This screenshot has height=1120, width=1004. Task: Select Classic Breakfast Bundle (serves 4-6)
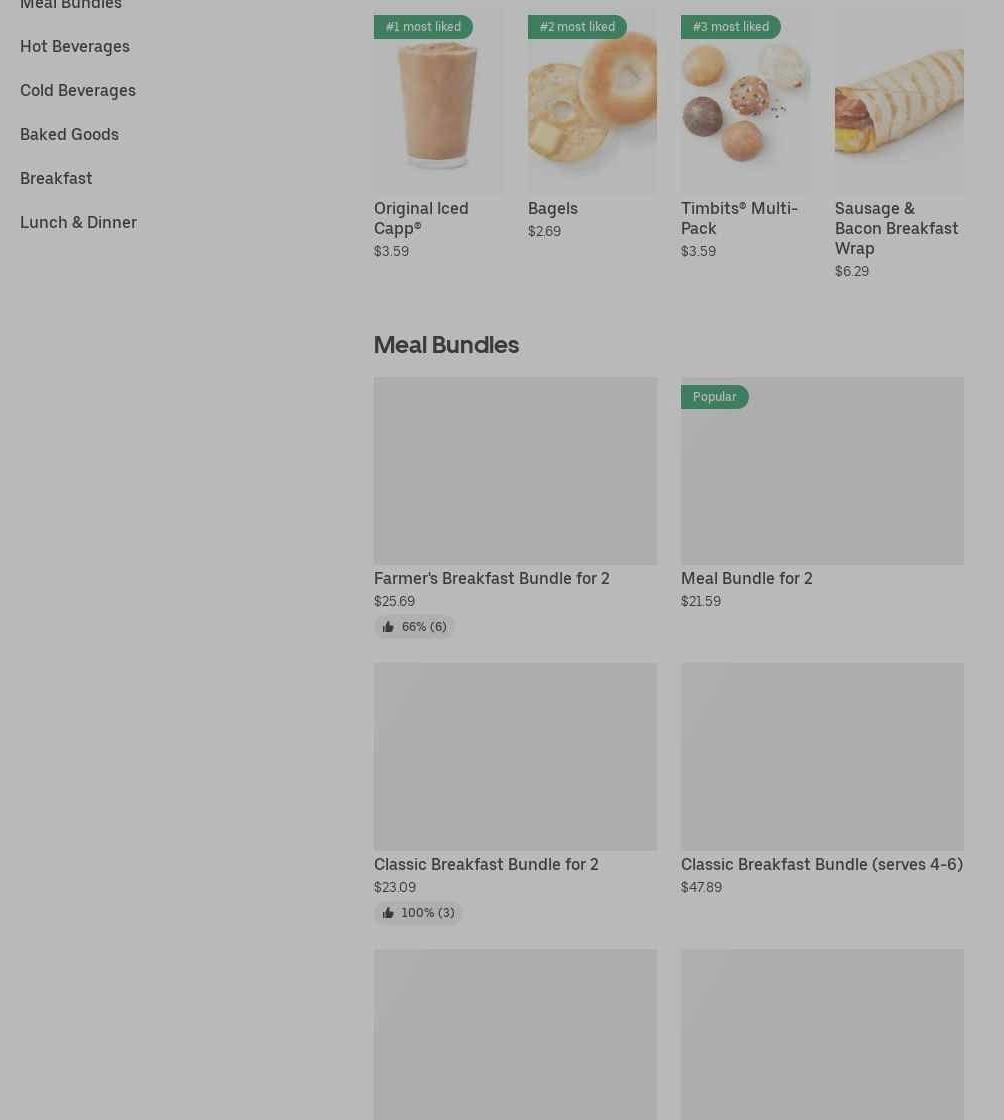822,864
